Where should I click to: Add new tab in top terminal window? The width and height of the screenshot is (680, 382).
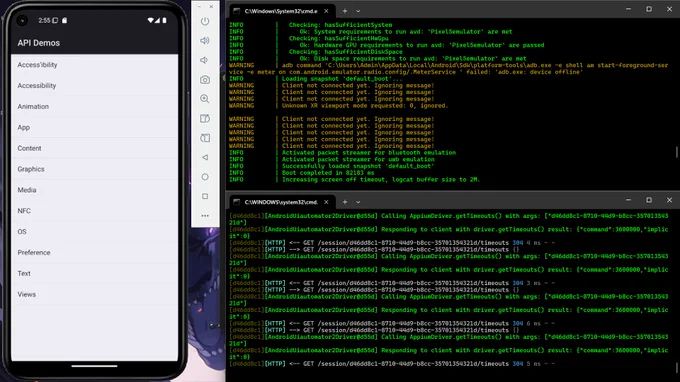[x=345, y=11]
